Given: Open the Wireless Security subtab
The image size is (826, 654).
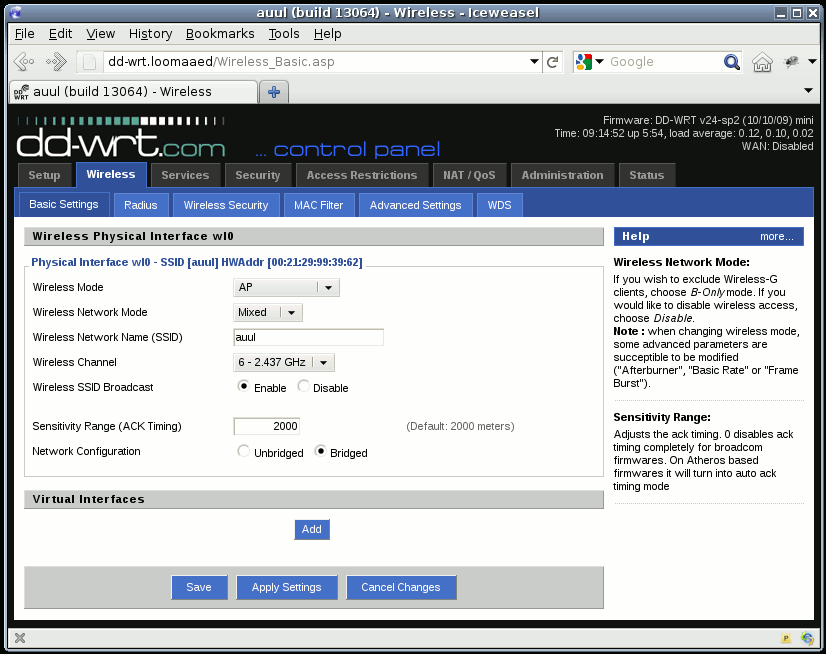Looking at the screenshot, I should [x=225, y=205].
